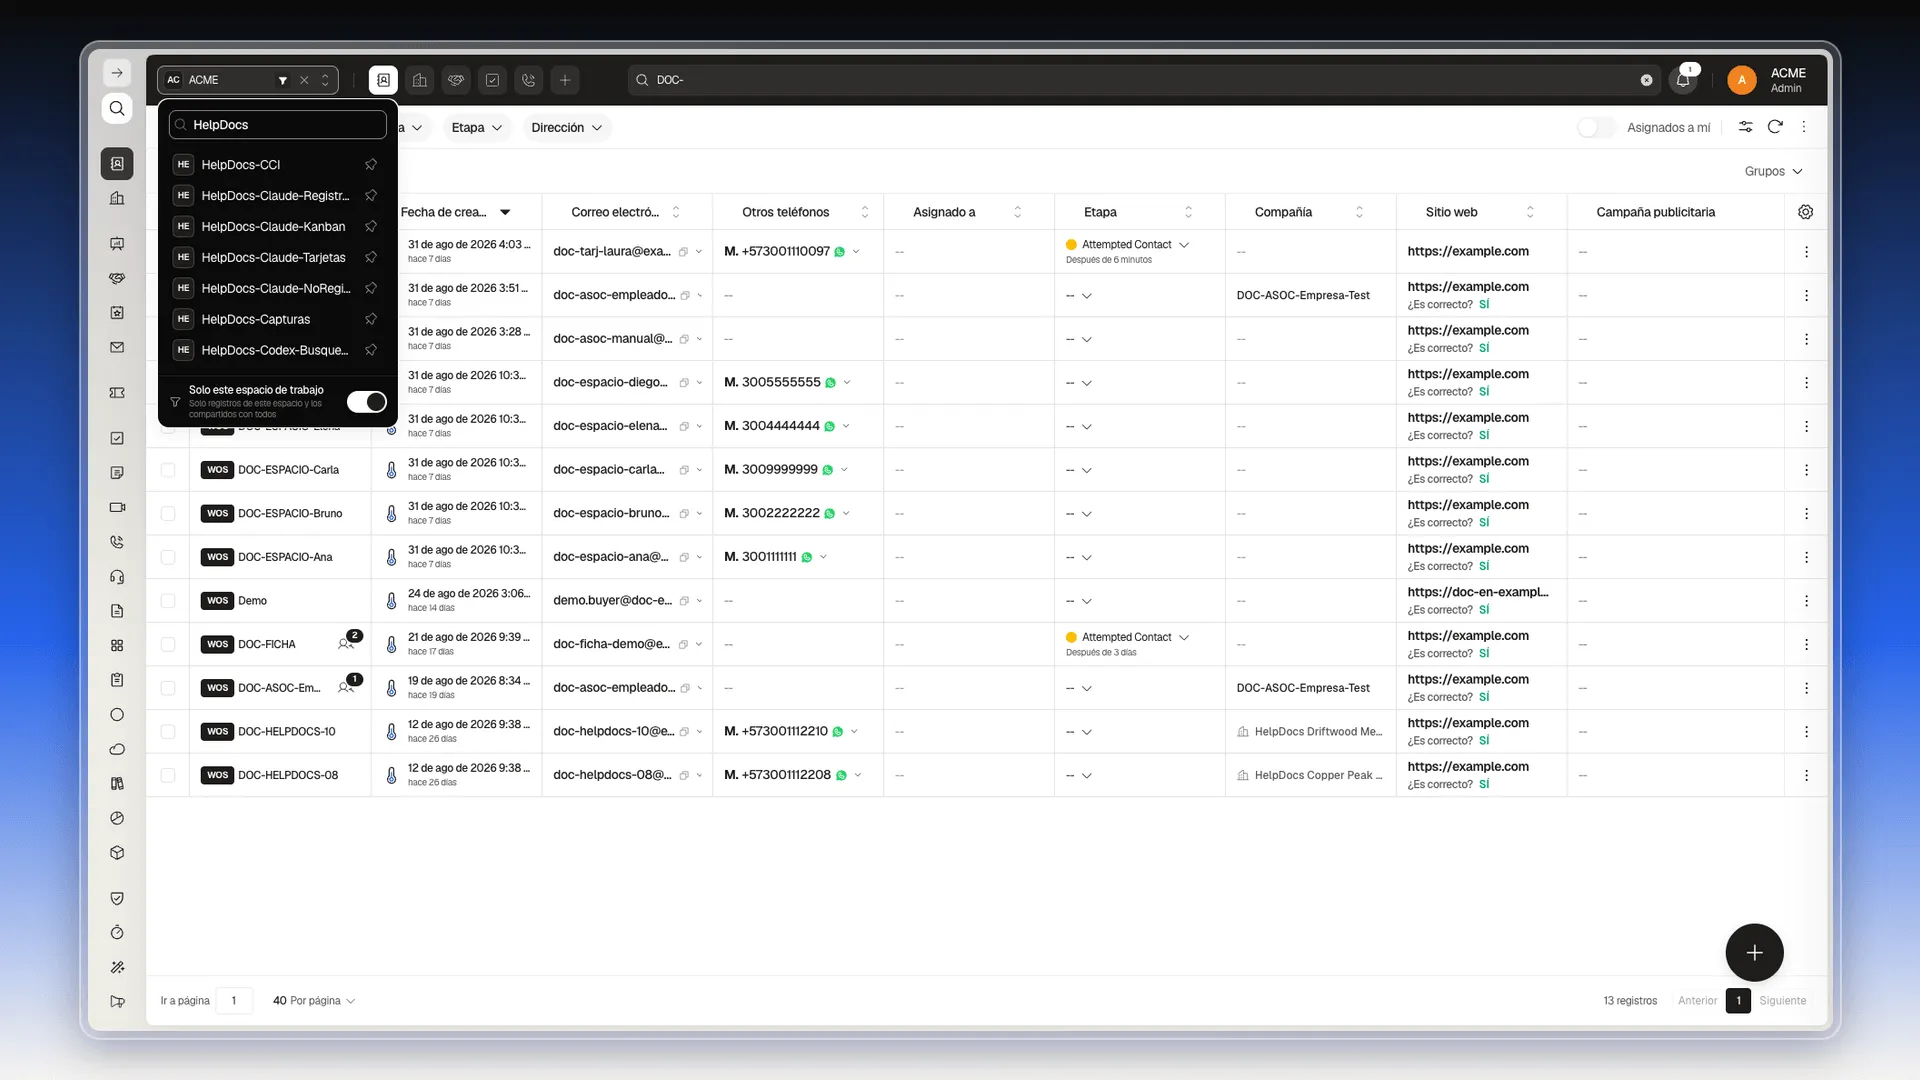Open ACME workspace selector dropdown

[248, 80]
